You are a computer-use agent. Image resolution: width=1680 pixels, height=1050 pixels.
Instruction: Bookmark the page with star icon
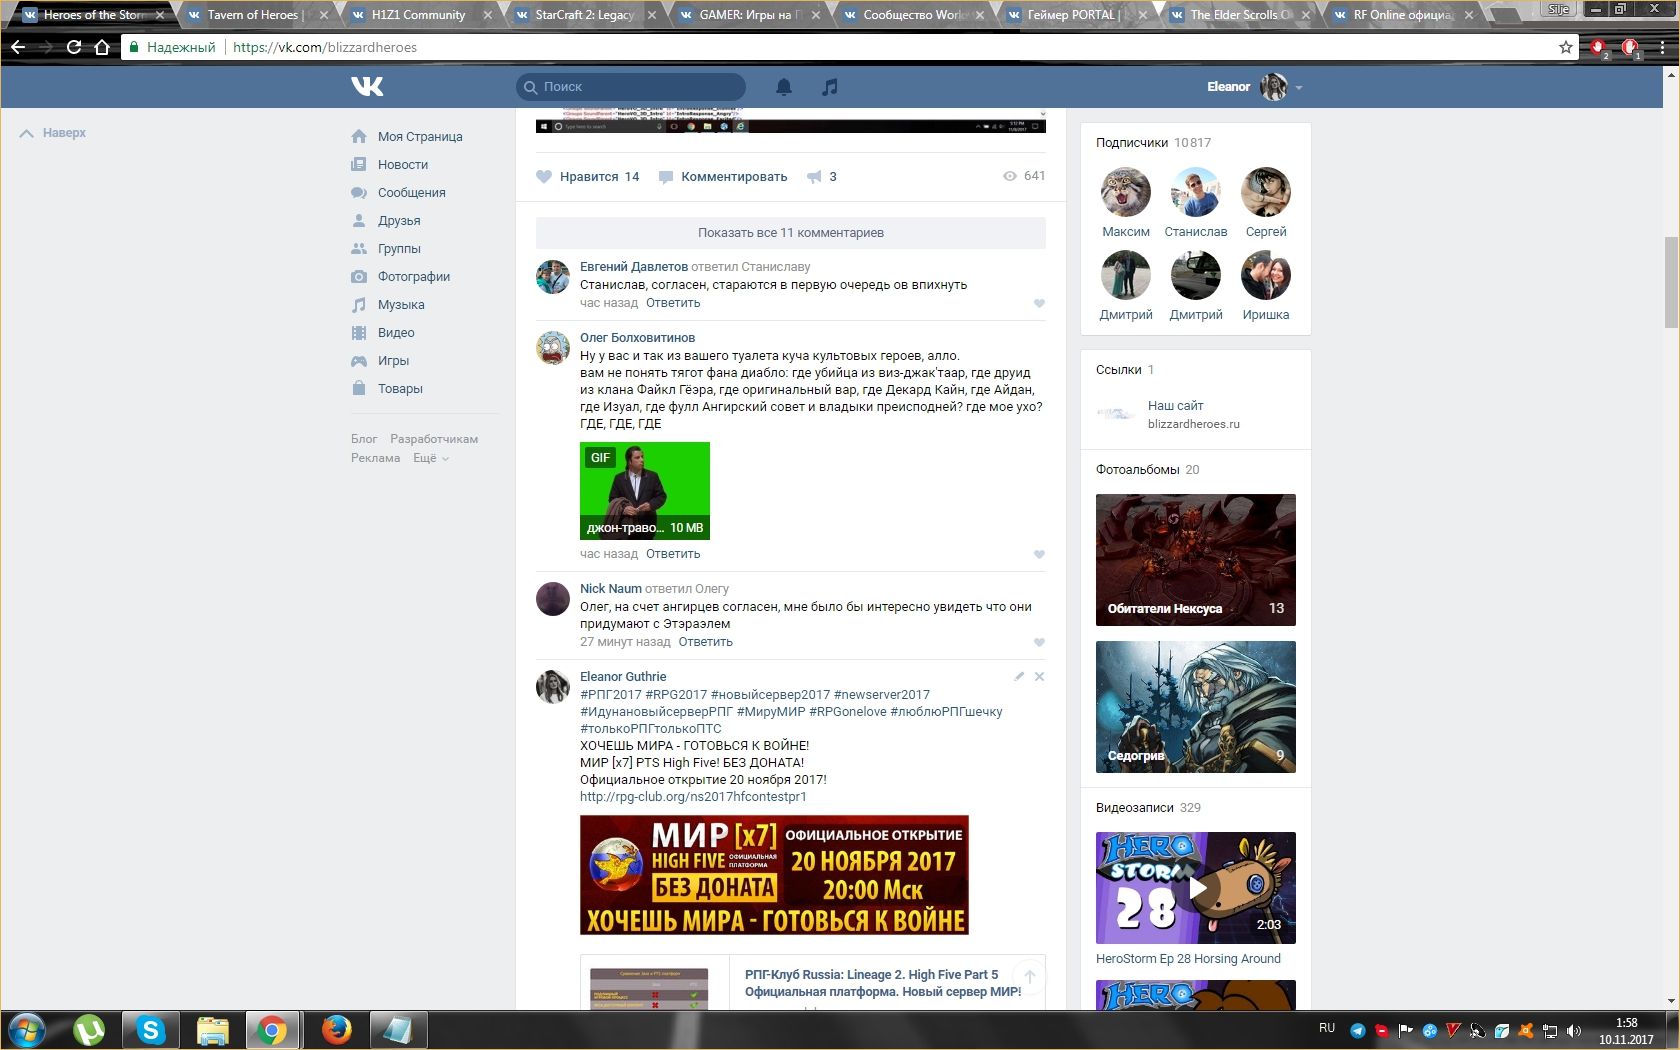(x=1565, y=47)
